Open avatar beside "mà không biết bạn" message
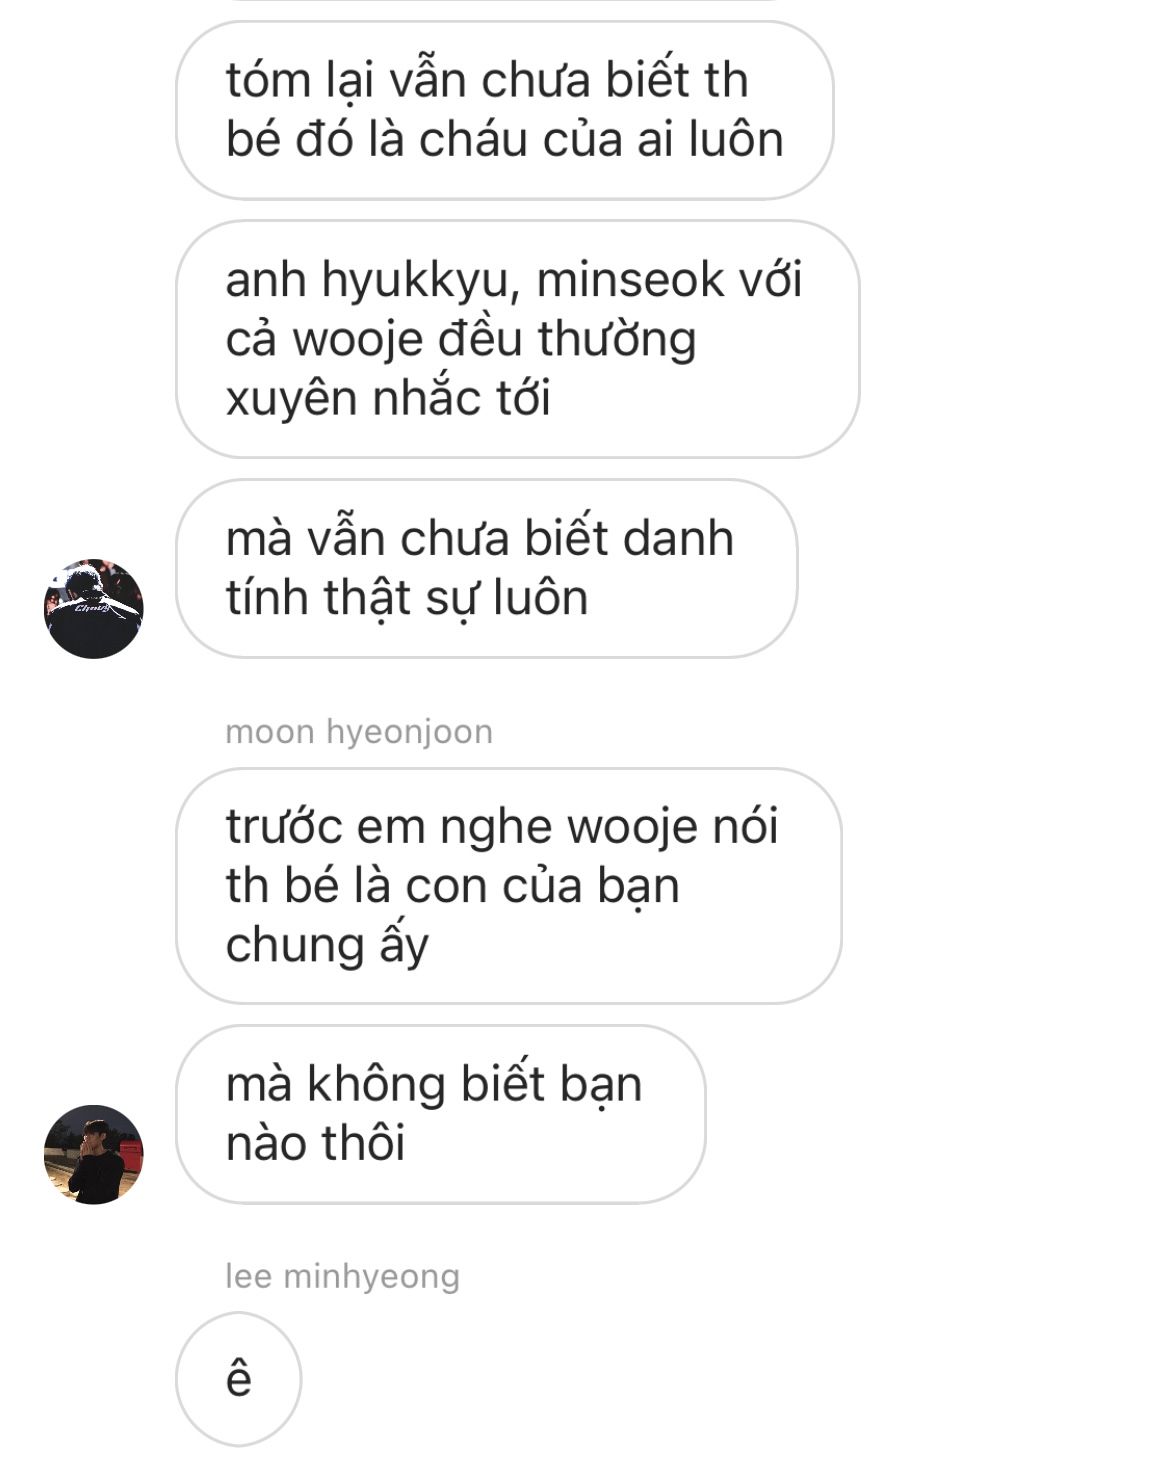 94,1154
